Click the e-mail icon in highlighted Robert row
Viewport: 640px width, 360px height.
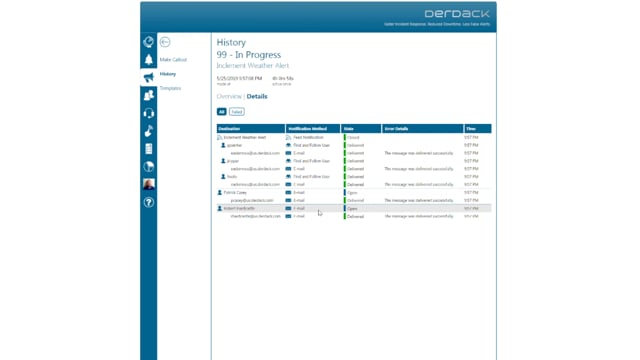pos(288,209)
